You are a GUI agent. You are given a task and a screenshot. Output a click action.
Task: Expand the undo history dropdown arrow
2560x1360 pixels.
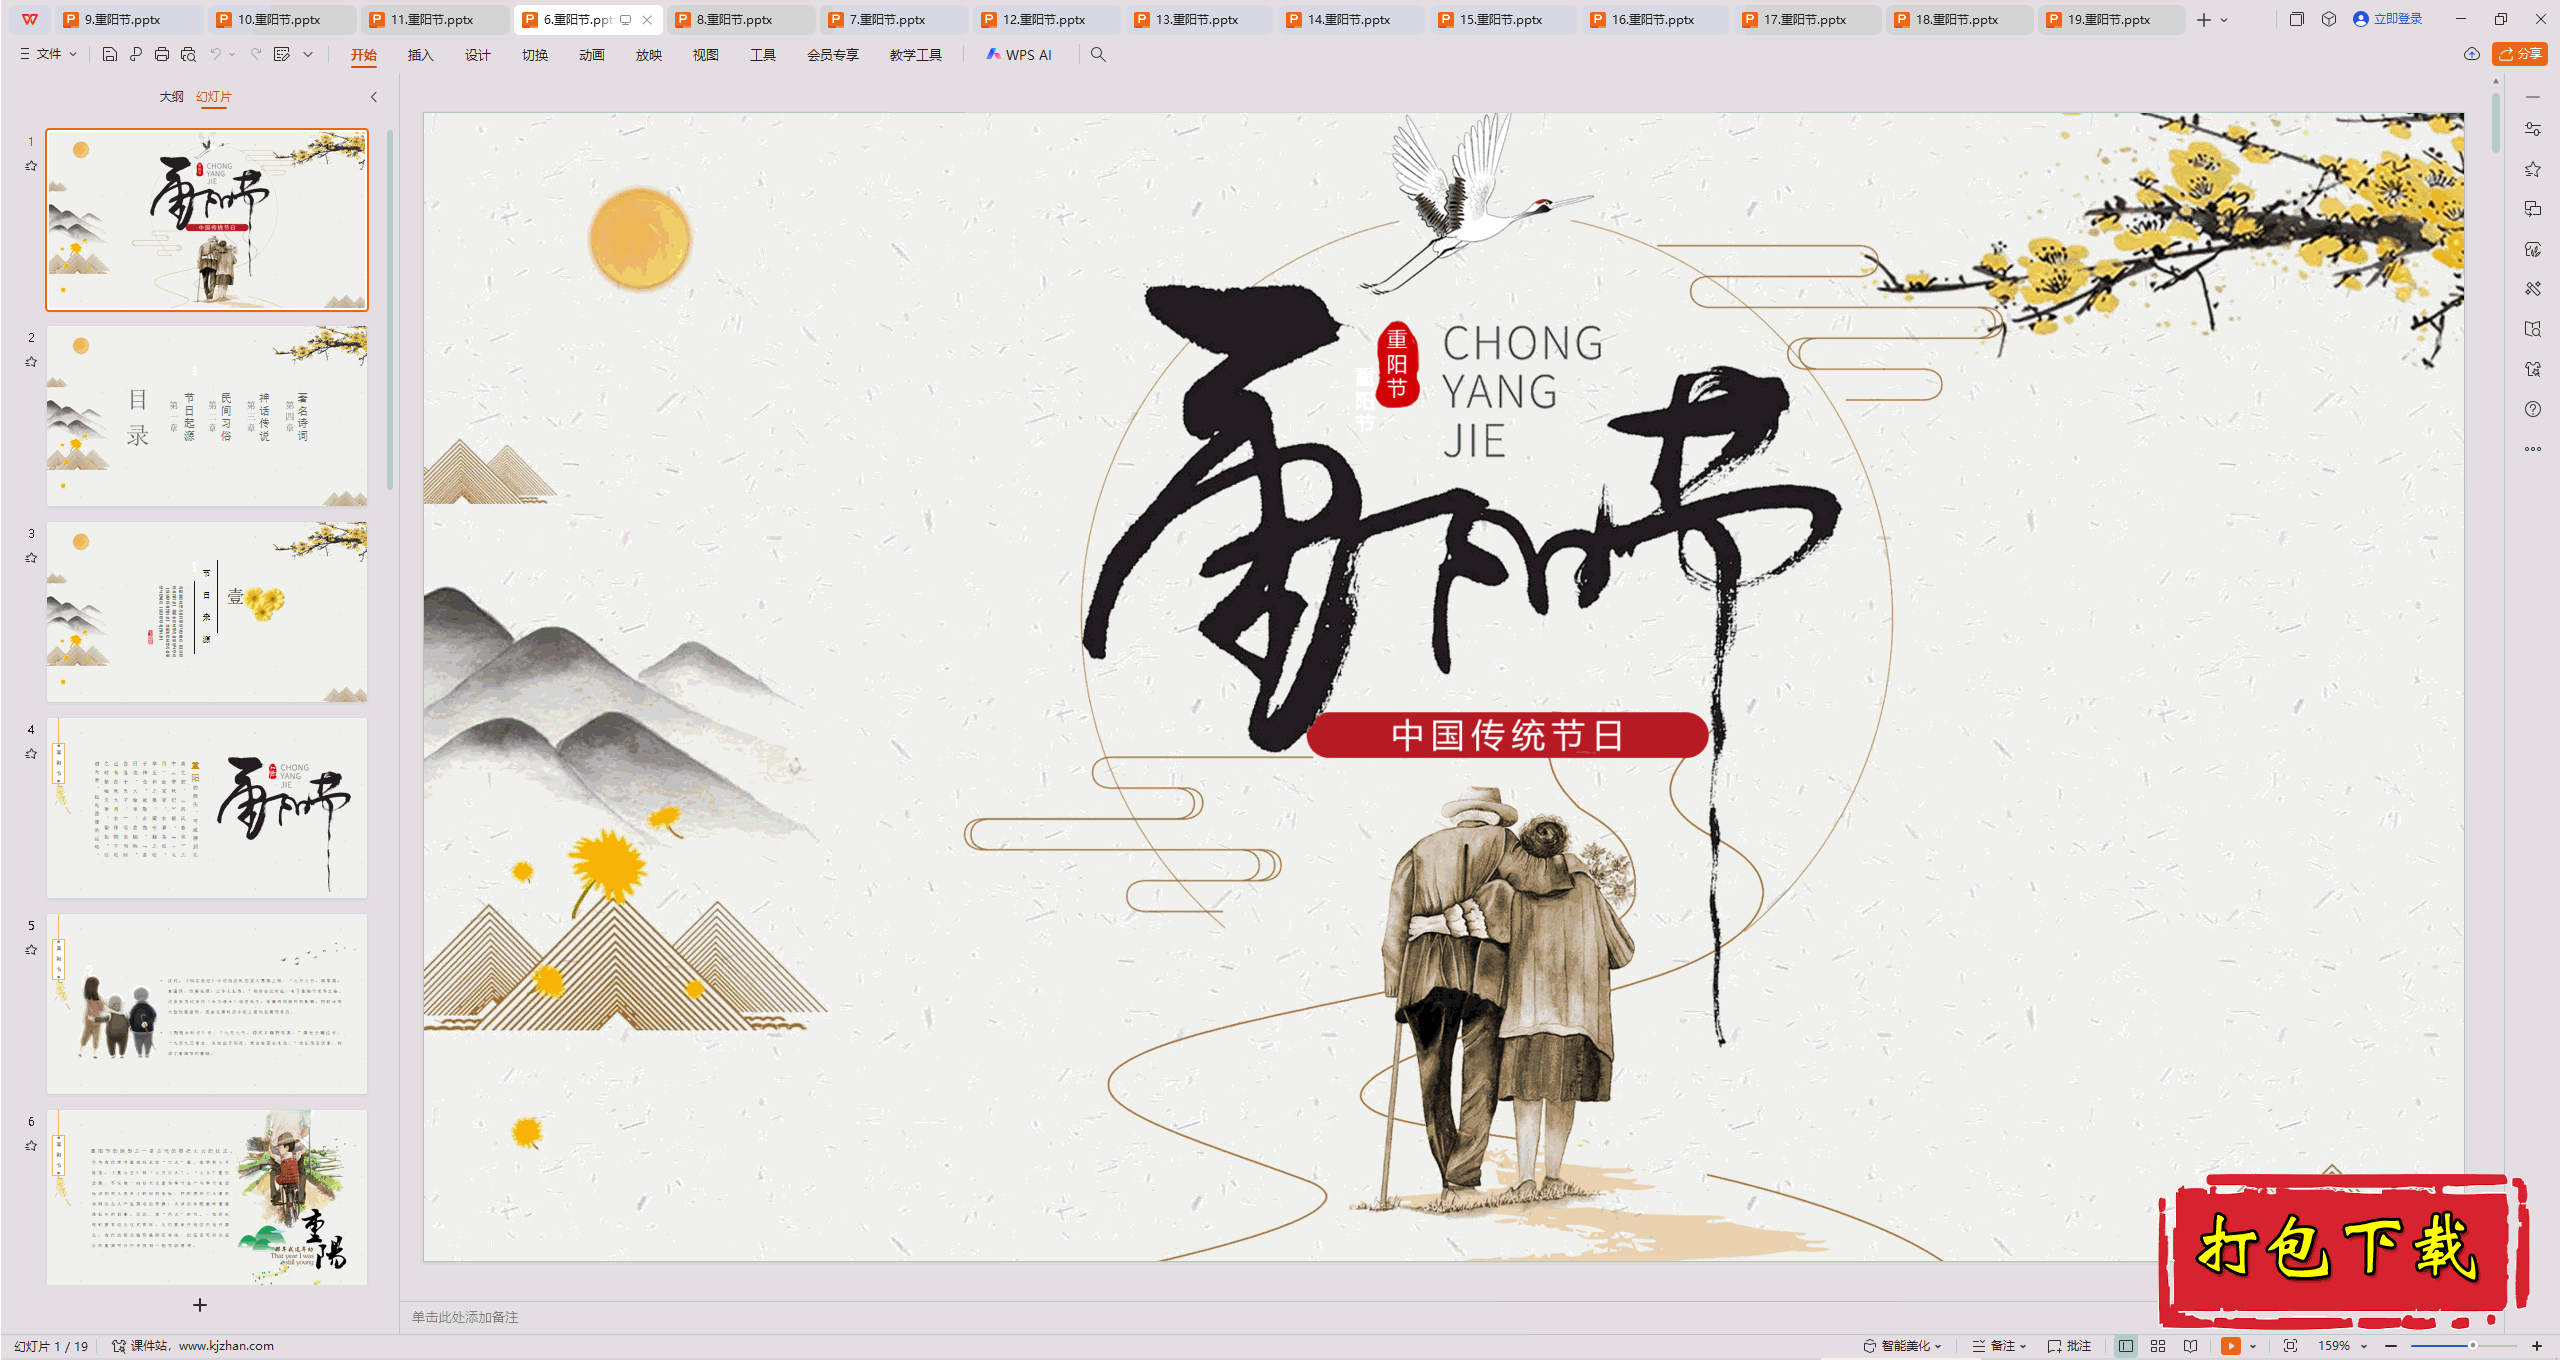(233, 54)
